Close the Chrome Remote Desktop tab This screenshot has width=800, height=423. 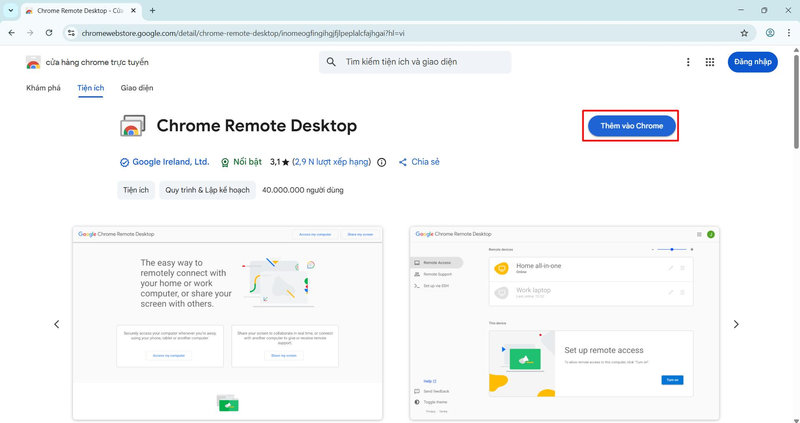(x=134, y=10)
